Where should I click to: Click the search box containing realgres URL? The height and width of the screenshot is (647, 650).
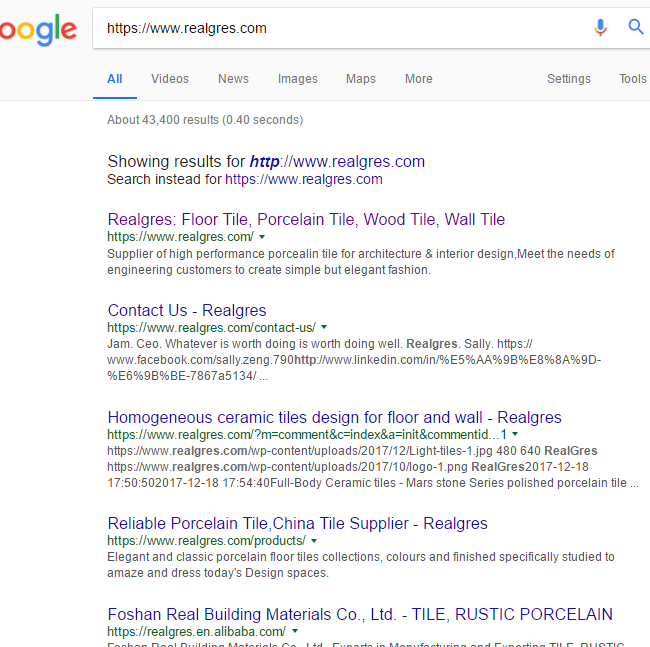tap(340, 28)
